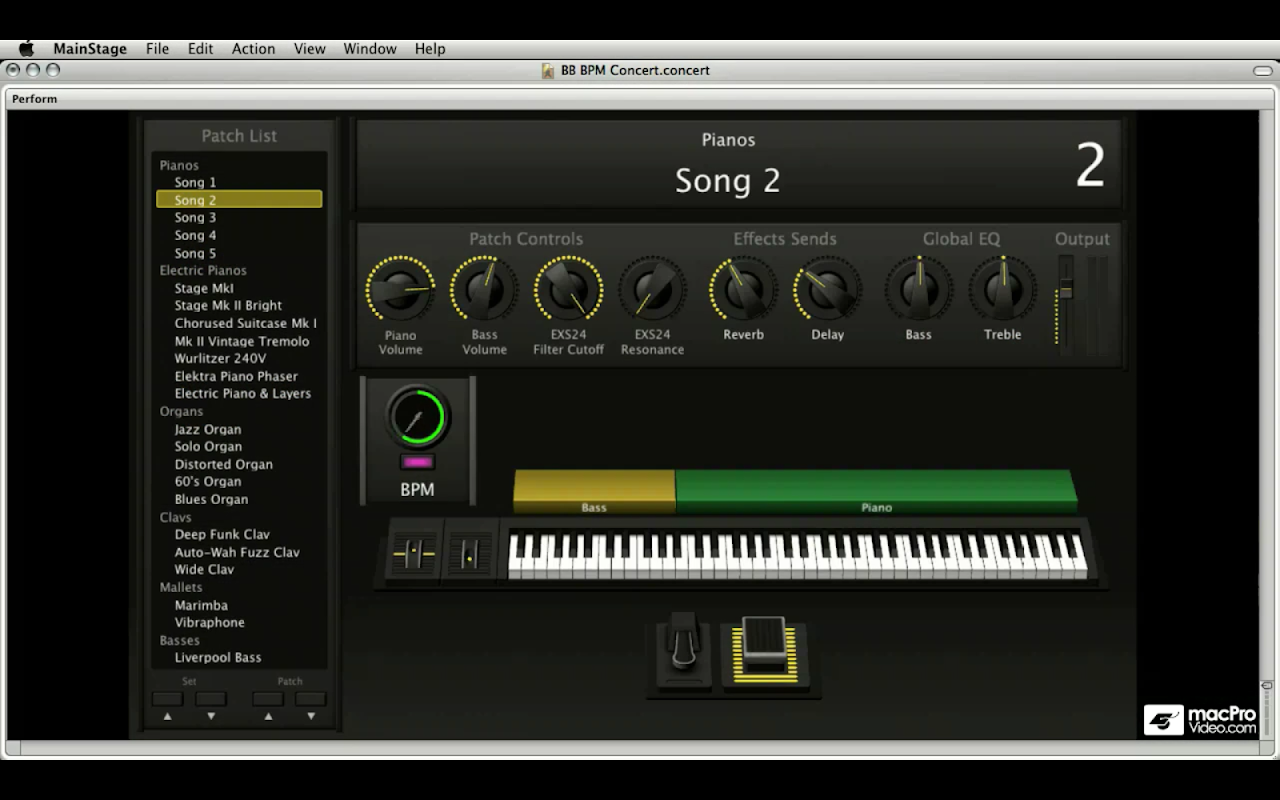Screen dimensions: 1280x800
Task: Select the Jazz Organ patch
Action: 208,429
